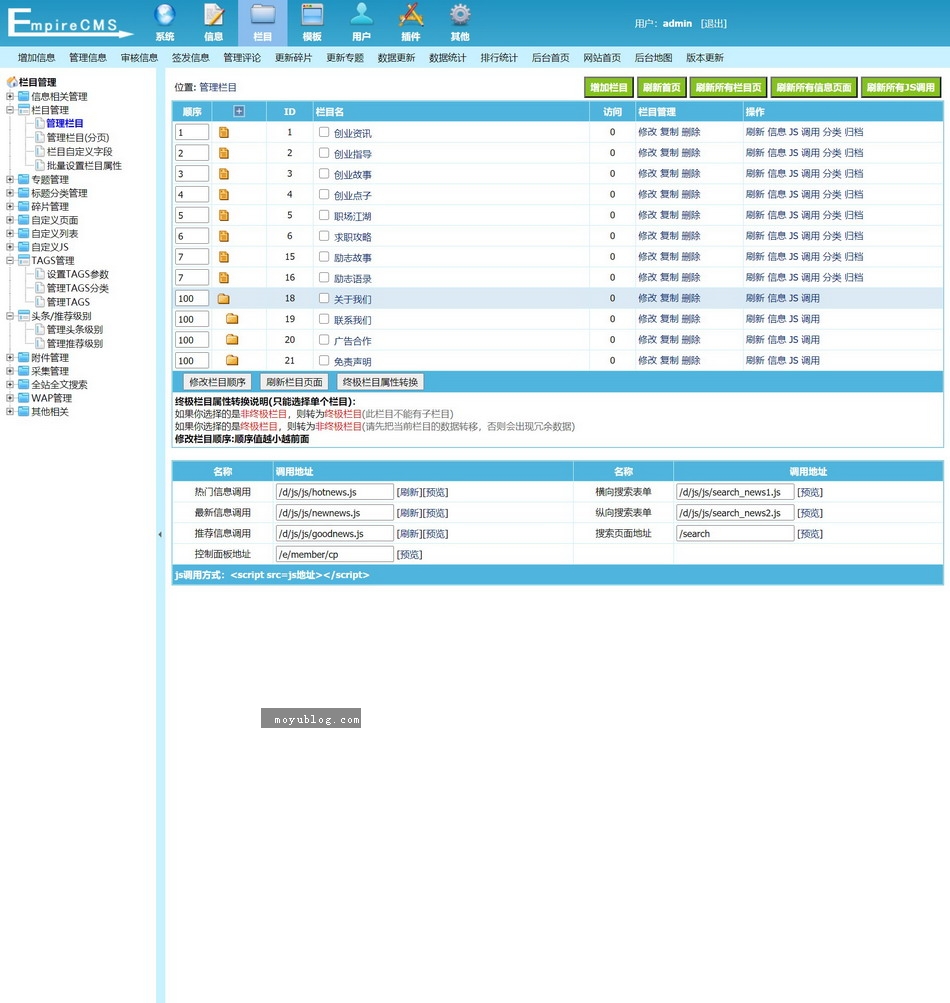
Task: Check the 求职攻略 column checkbox
Action: [324, 236]
